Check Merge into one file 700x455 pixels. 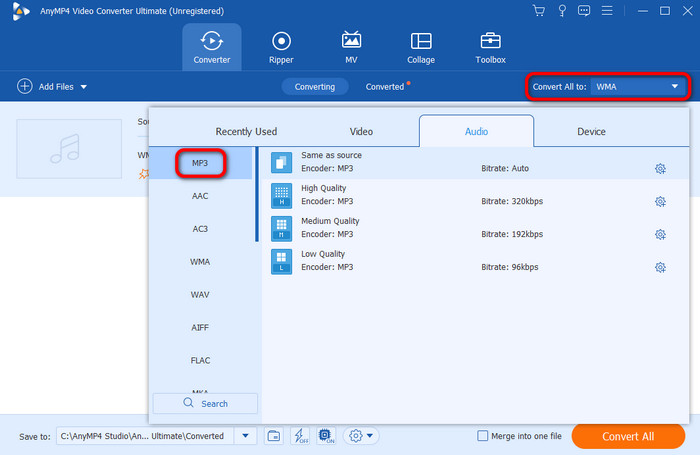coord(483,436)
